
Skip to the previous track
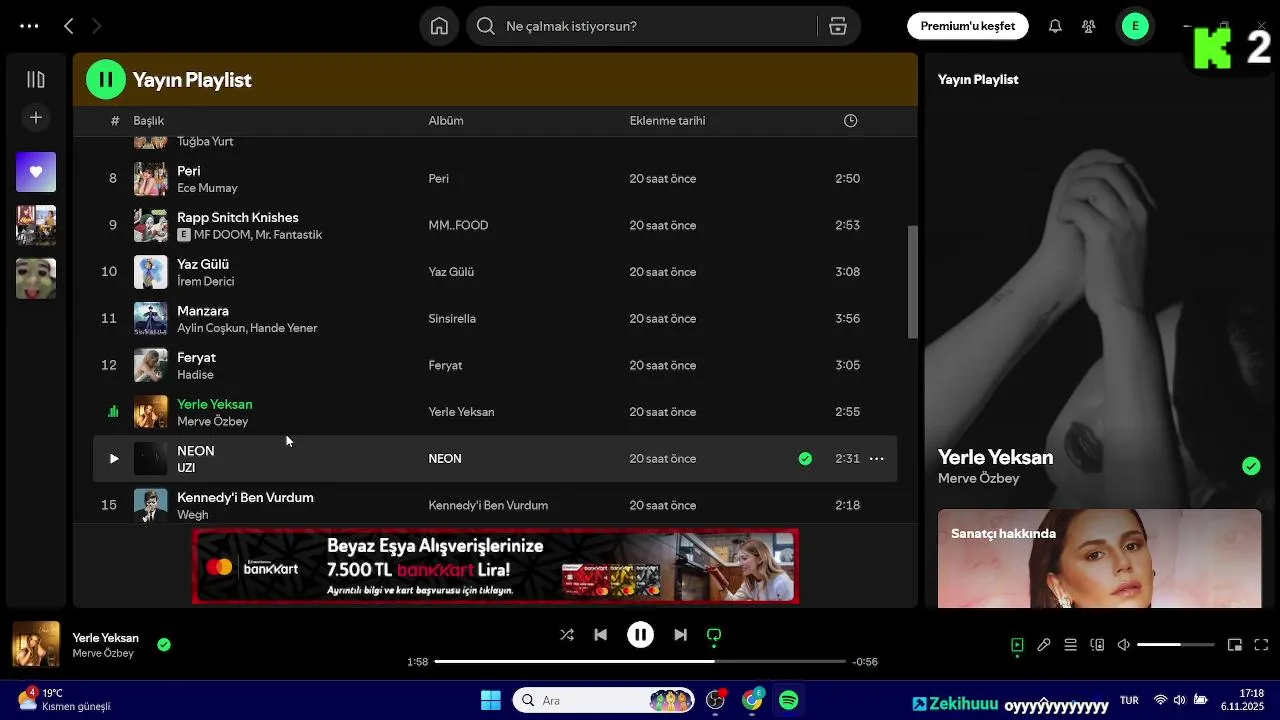click(600, 635)
